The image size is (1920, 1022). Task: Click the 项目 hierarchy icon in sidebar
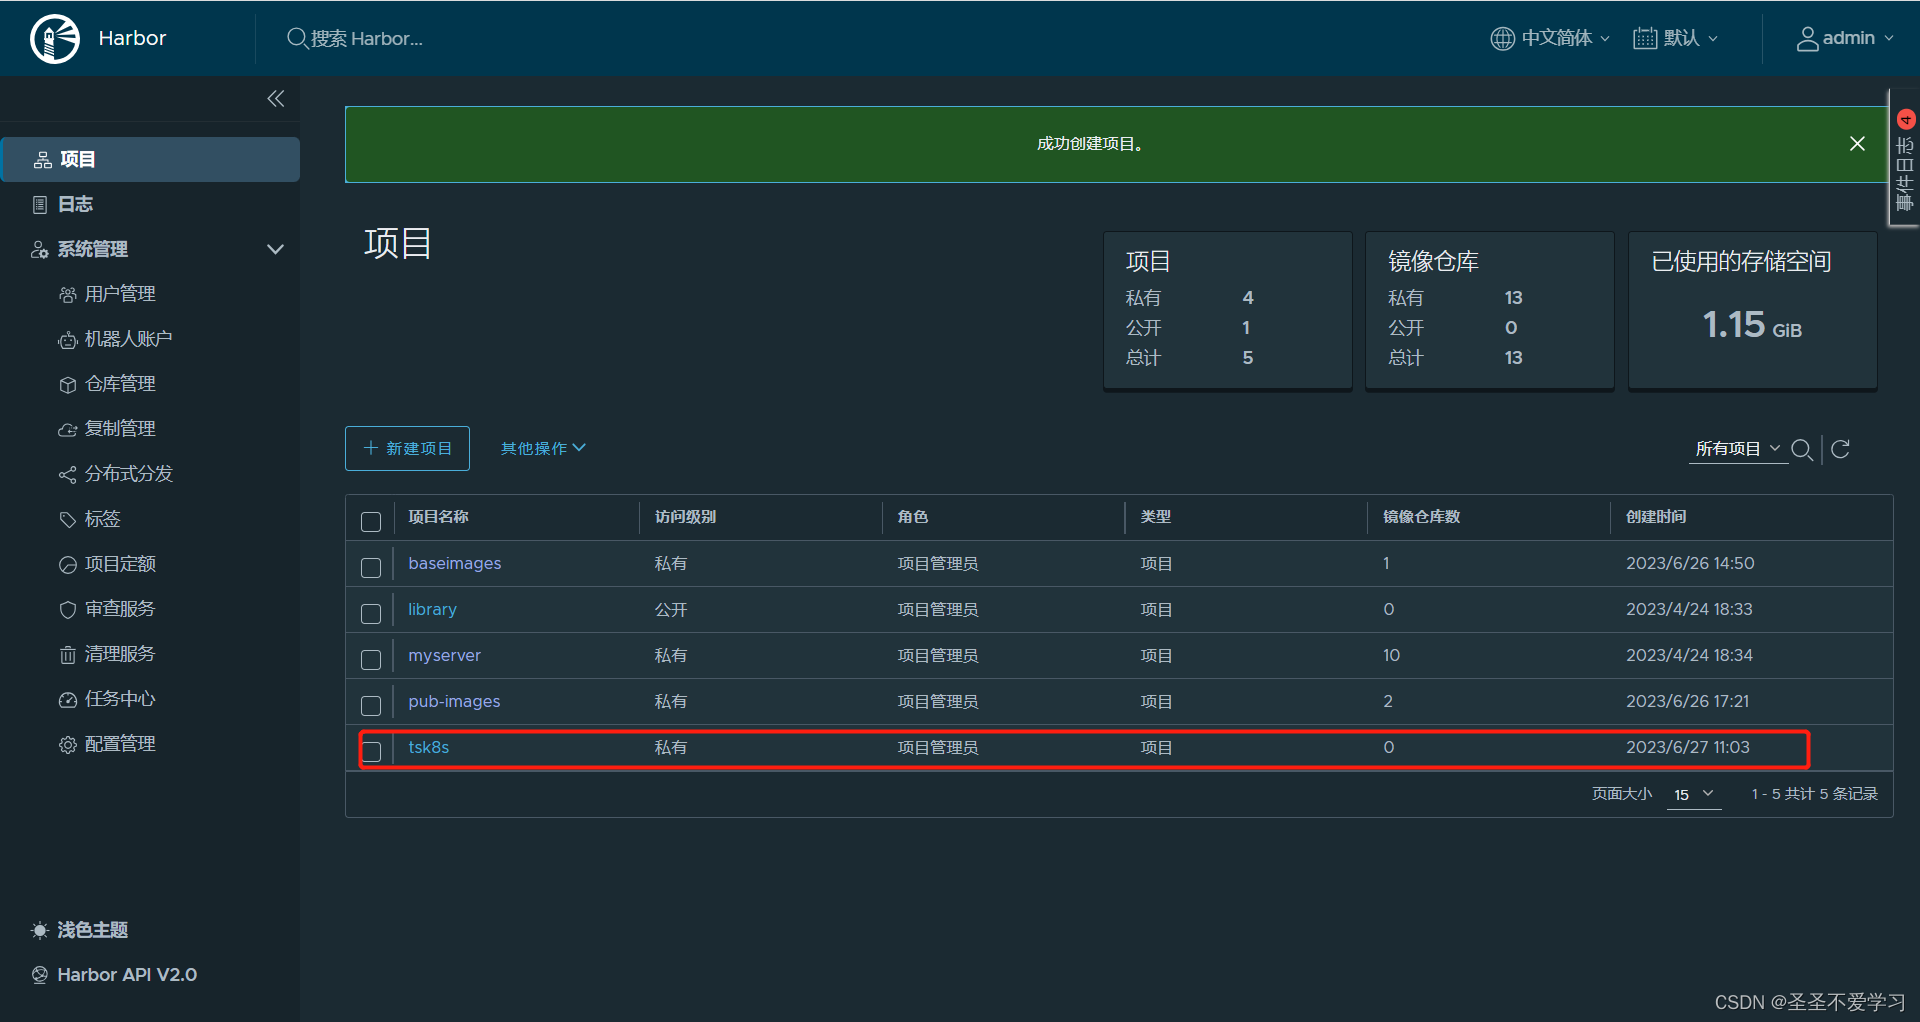43,160
